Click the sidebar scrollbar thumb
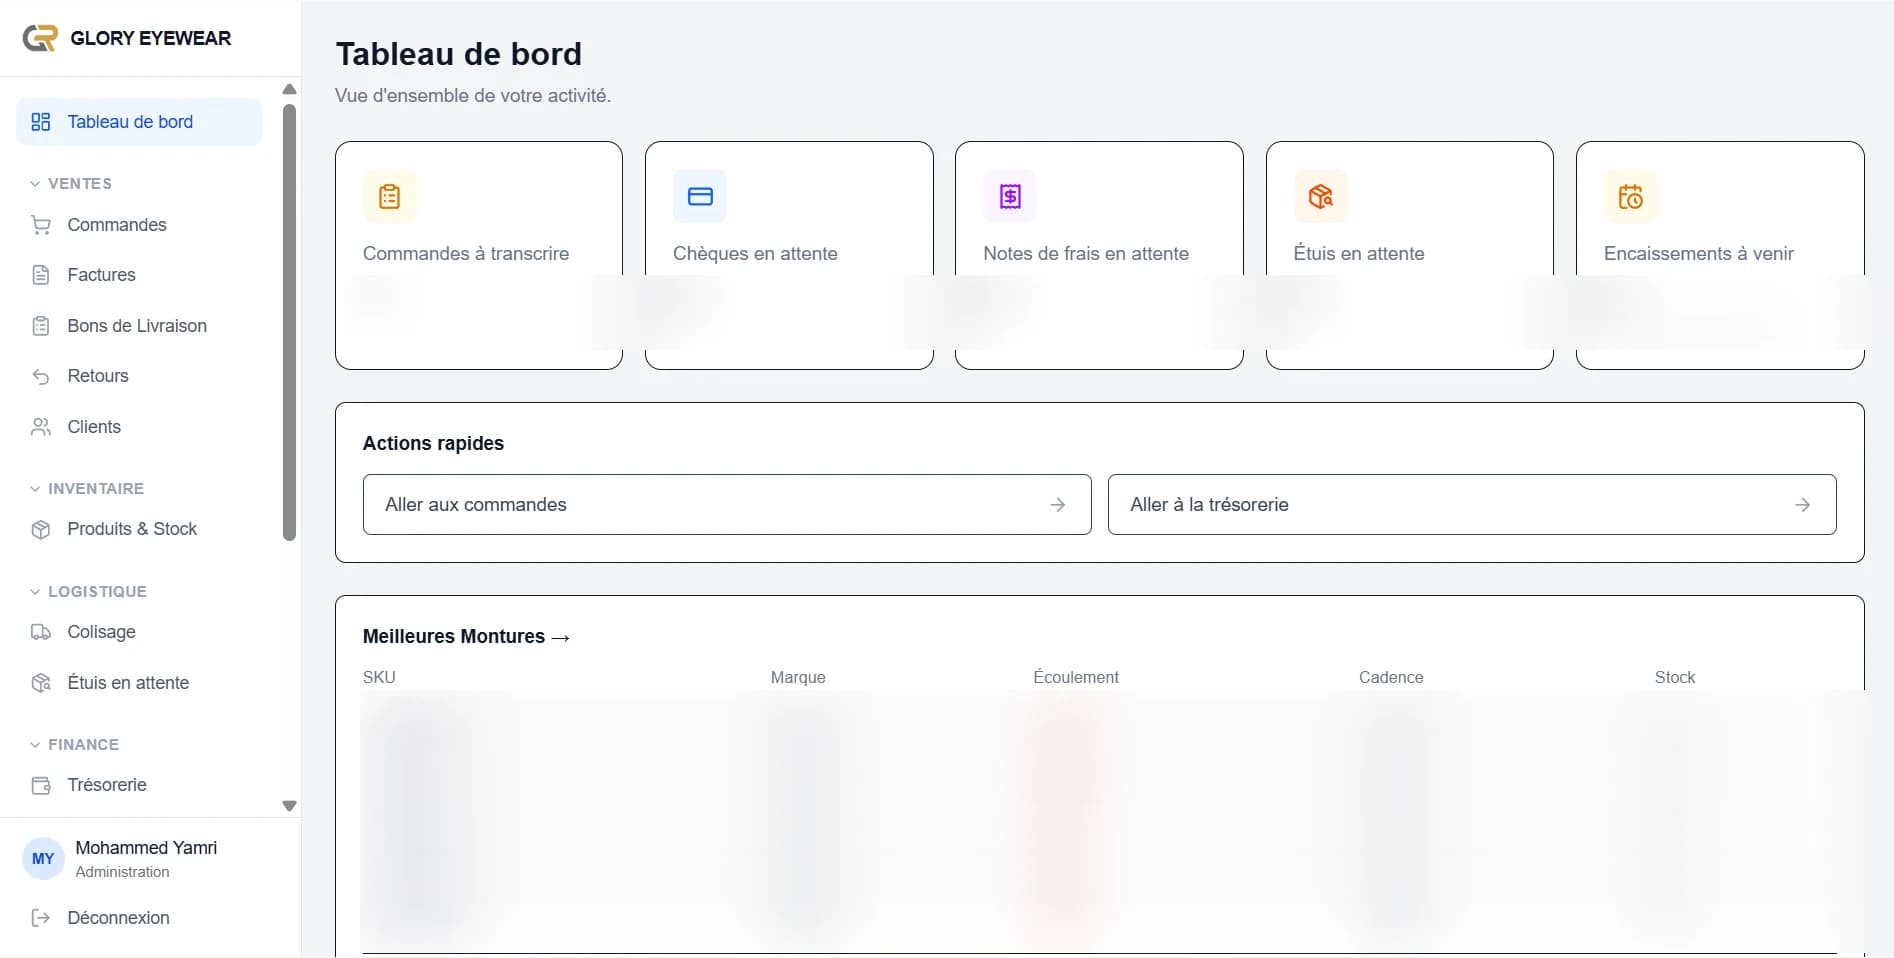1894x958 pixels. (x=290, y=322)
